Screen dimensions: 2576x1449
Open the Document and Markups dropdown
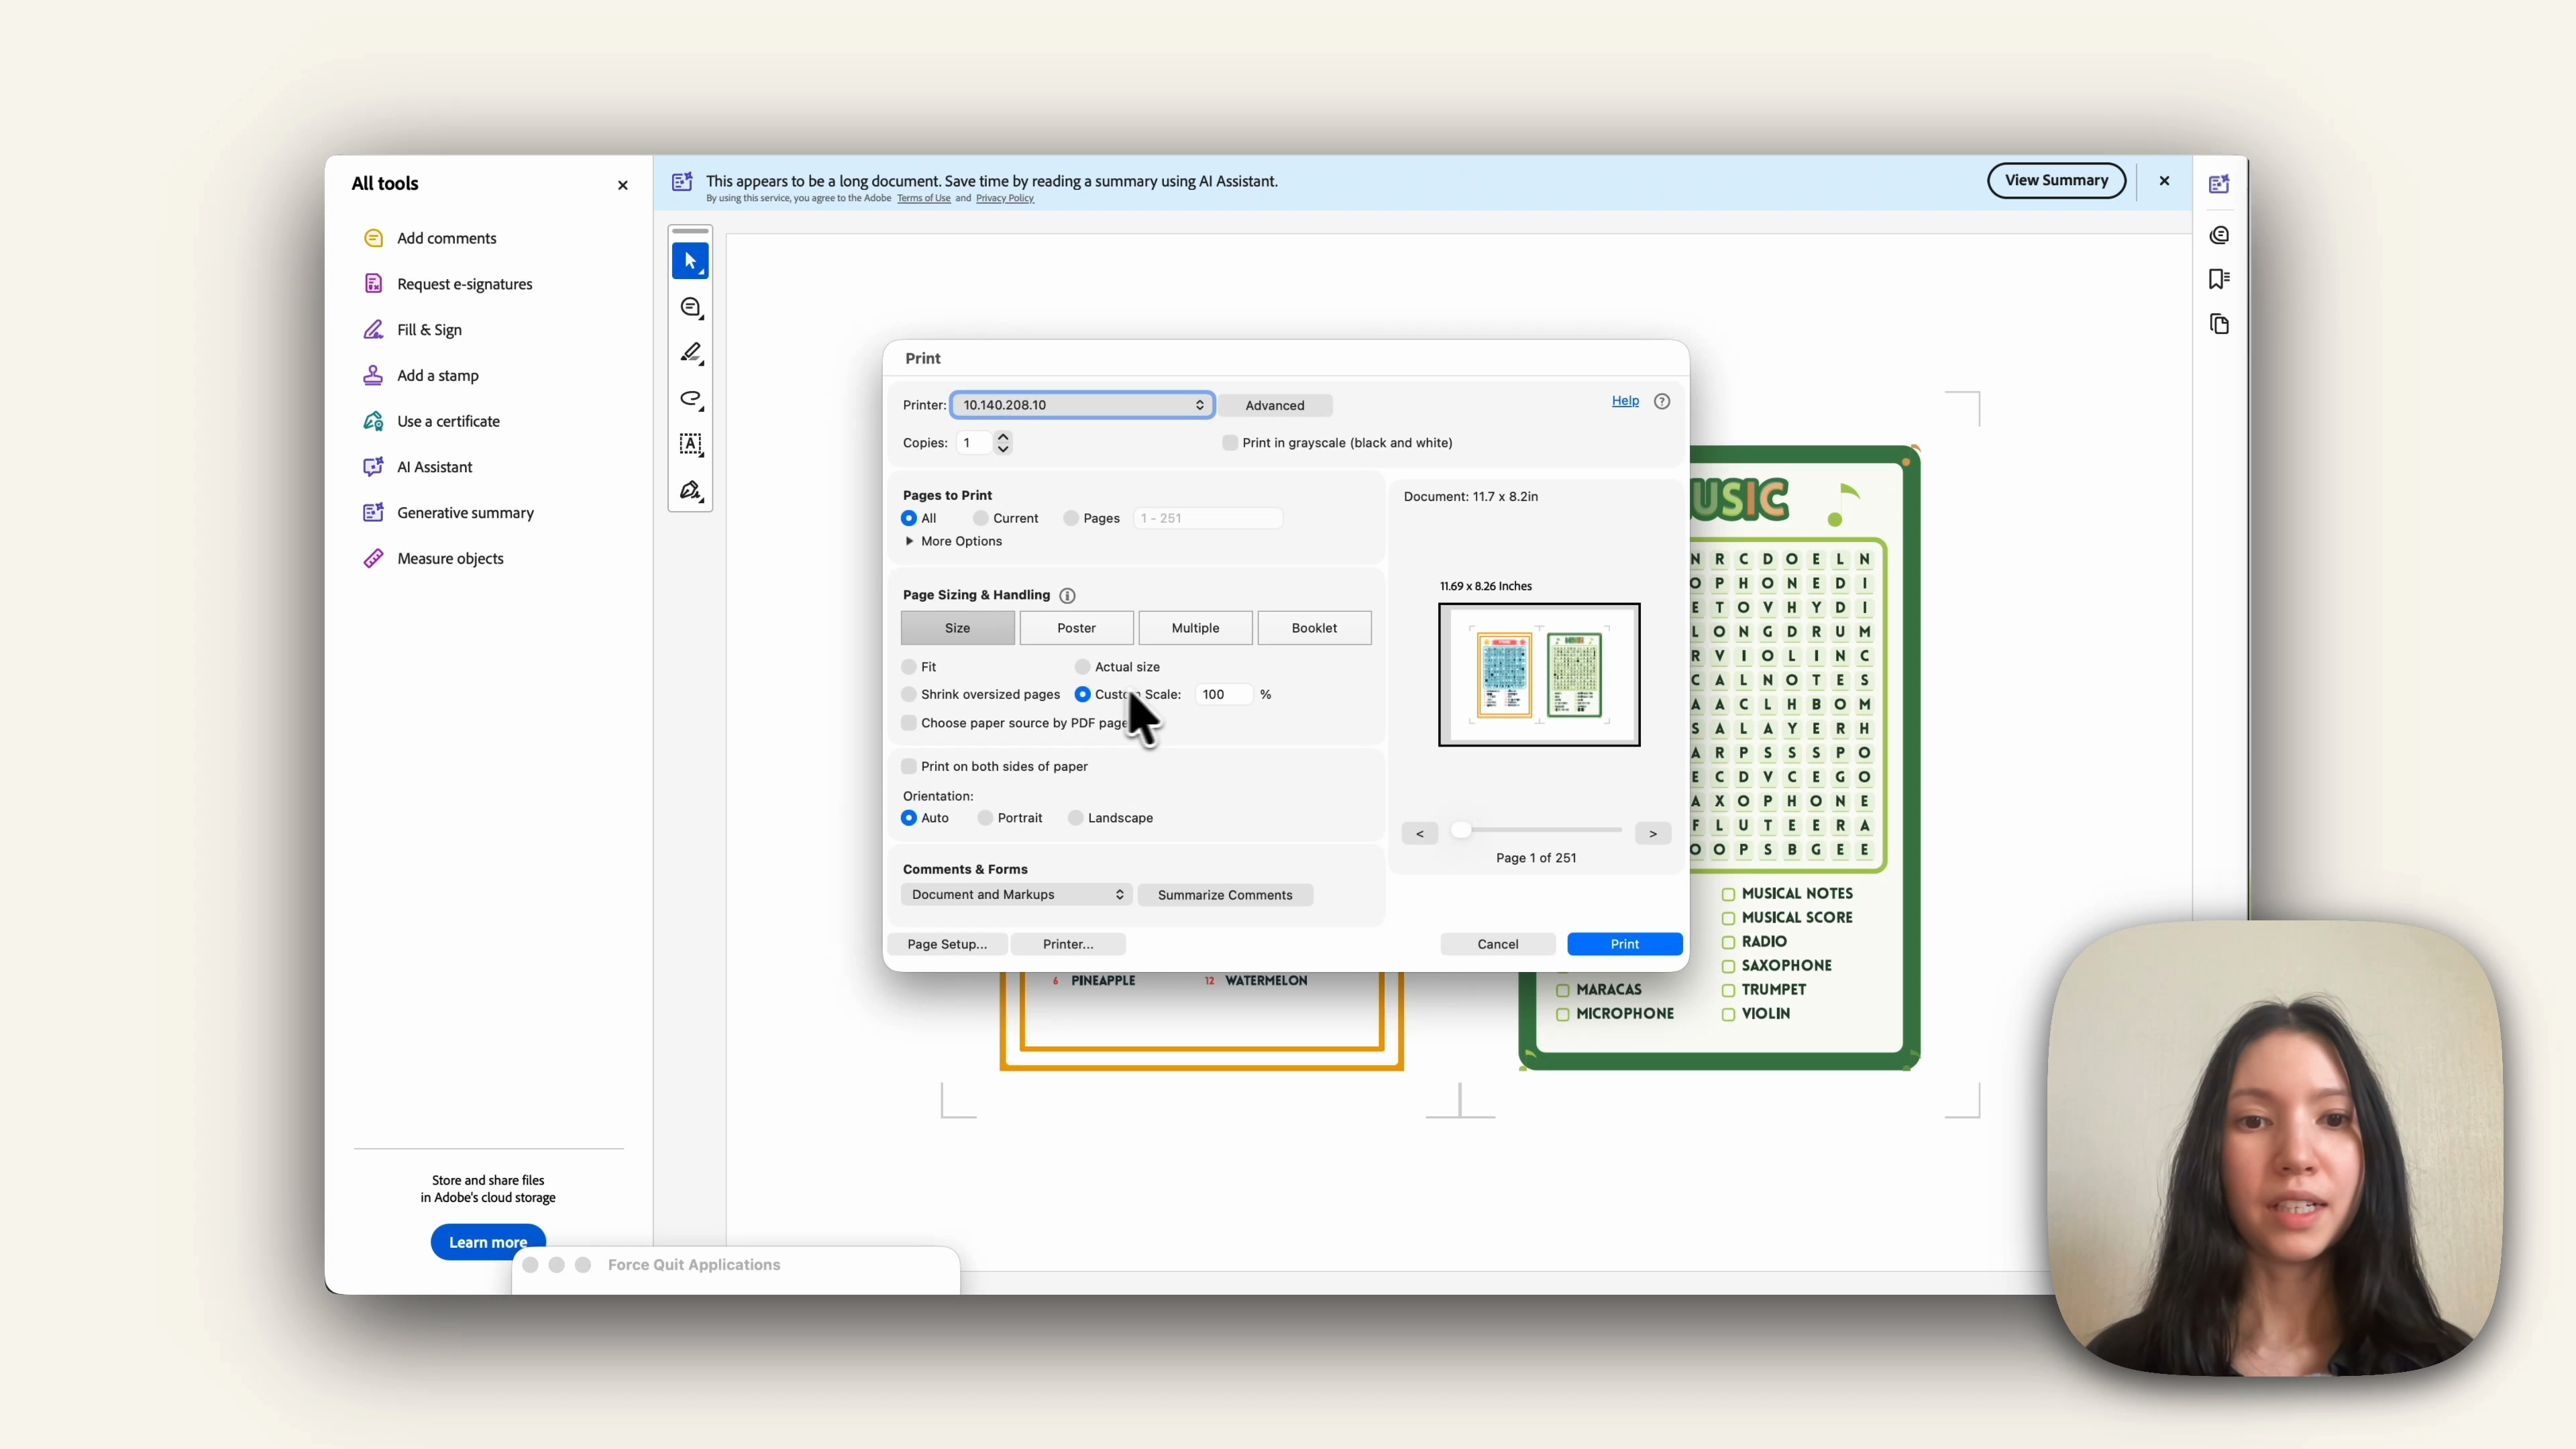[1016, 895]
